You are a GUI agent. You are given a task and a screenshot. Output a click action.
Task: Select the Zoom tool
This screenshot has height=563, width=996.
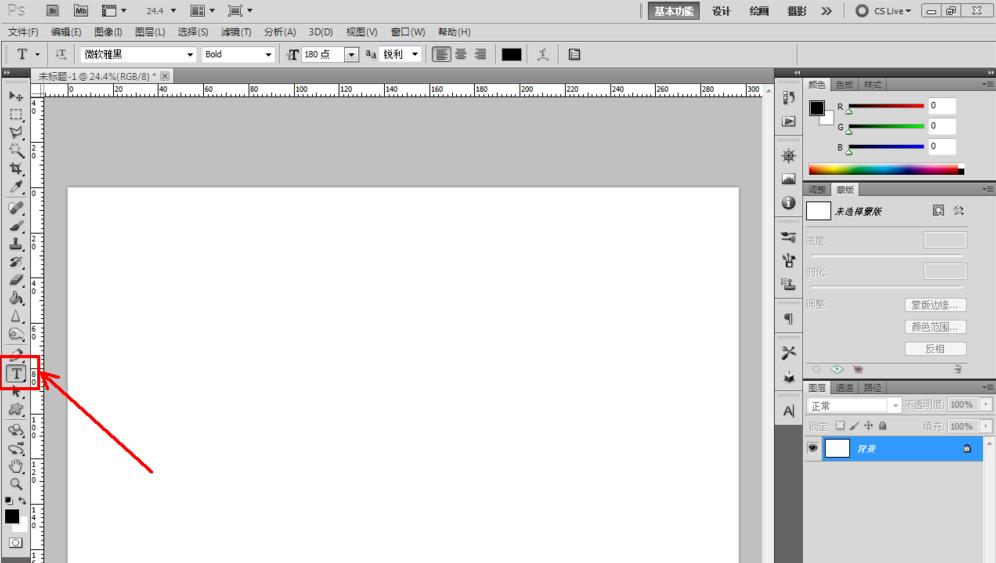point(16,484)
